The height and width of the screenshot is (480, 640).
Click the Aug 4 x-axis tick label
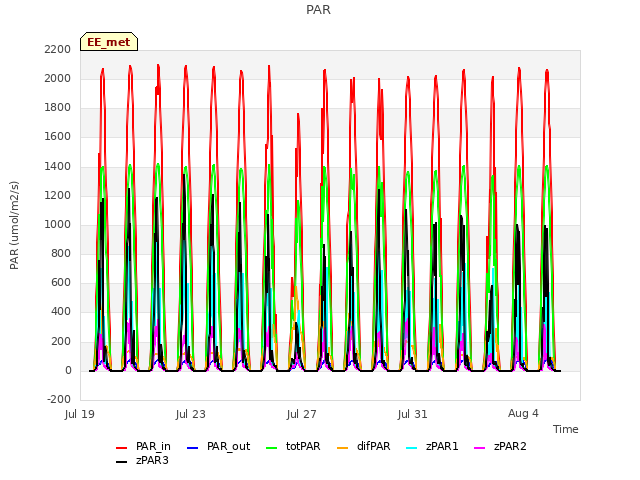(x=523, y=413)
